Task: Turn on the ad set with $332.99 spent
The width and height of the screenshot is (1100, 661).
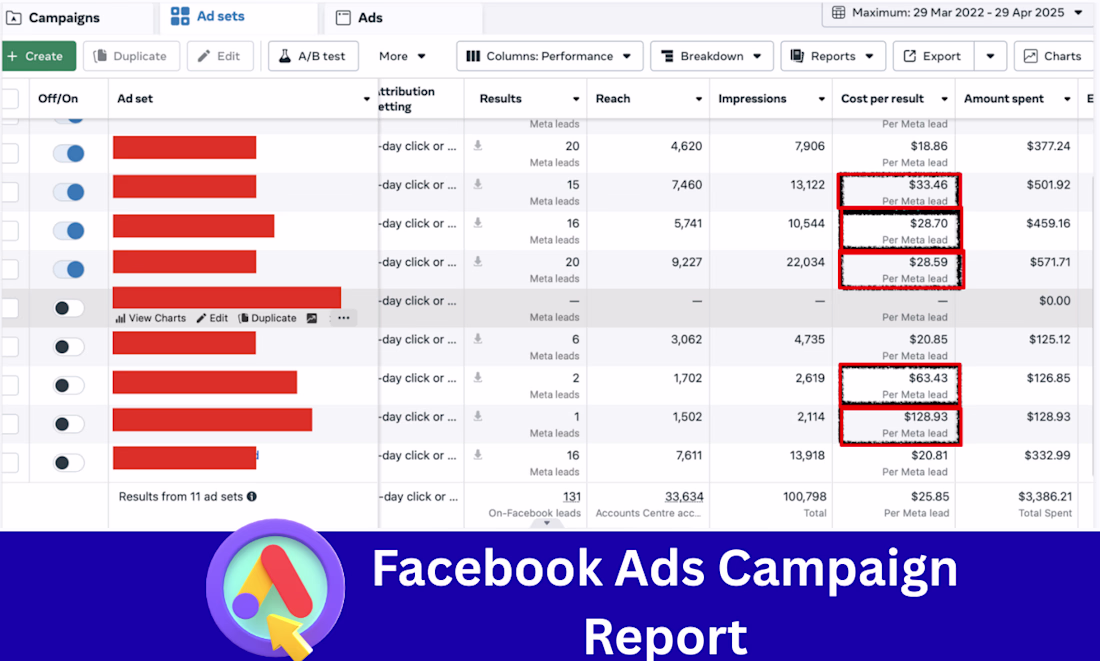Action: point(69,462)
